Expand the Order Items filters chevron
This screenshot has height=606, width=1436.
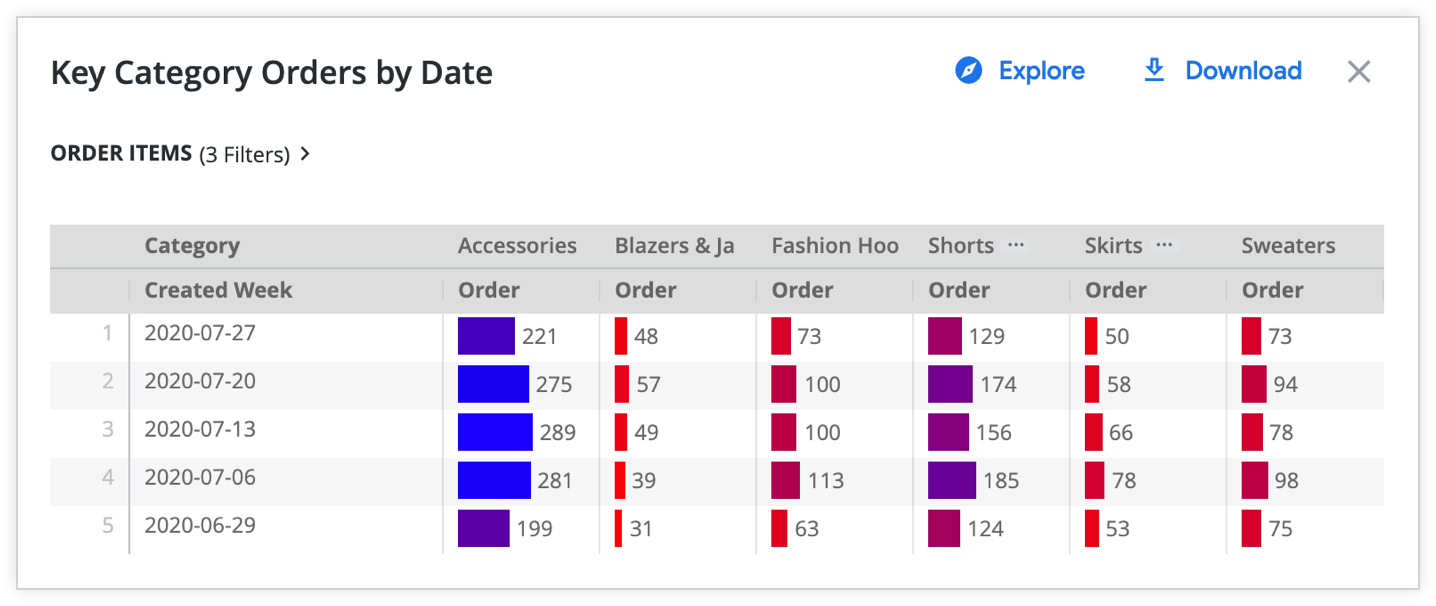306,154
